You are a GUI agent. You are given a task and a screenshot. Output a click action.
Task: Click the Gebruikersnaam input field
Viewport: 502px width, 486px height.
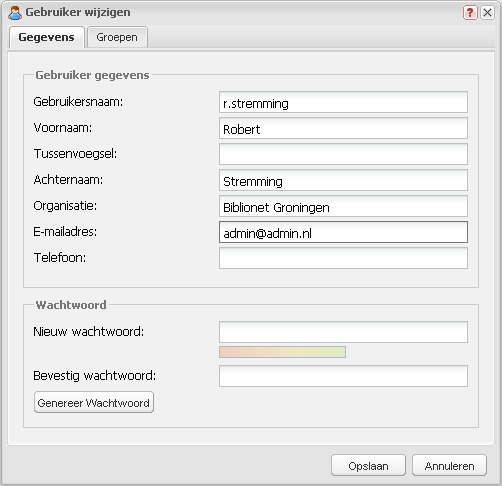[343, 102]
